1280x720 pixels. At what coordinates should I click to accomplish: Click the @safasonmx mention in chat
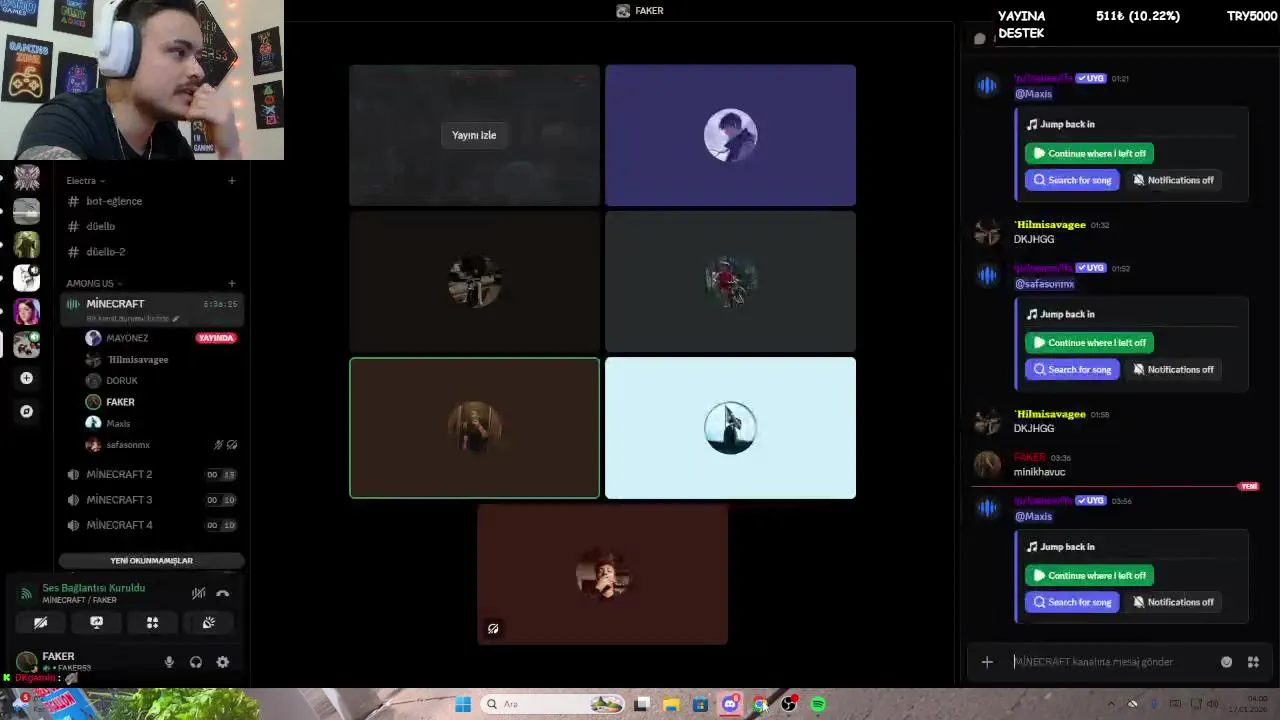click(1045, 284)
